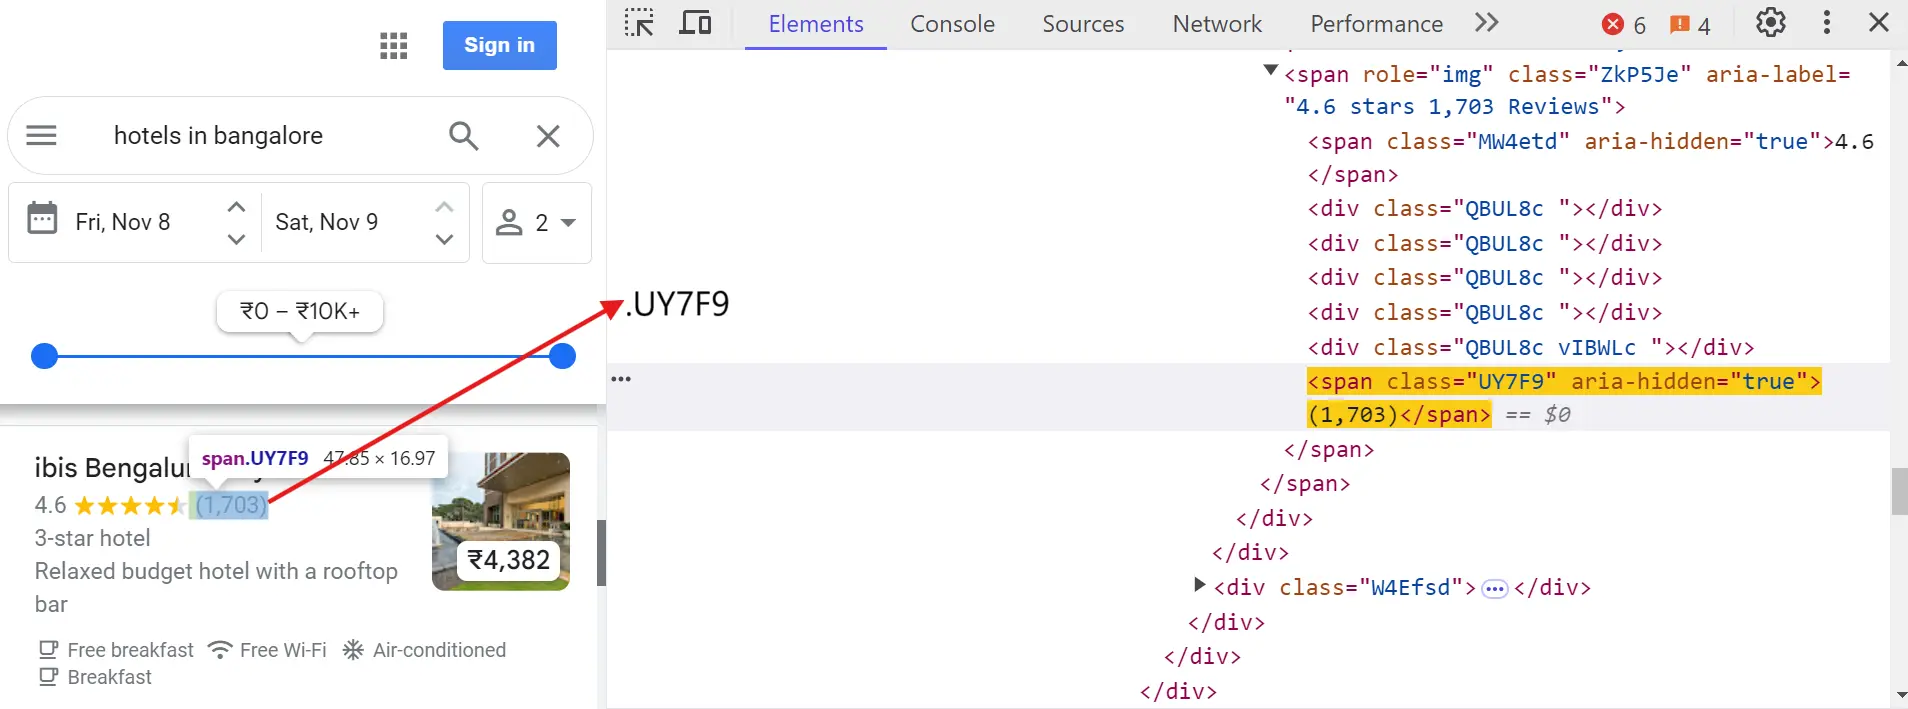1908x709 pixels.
Task: Clear the hotels in bangalore search
Action: (548, 136)
